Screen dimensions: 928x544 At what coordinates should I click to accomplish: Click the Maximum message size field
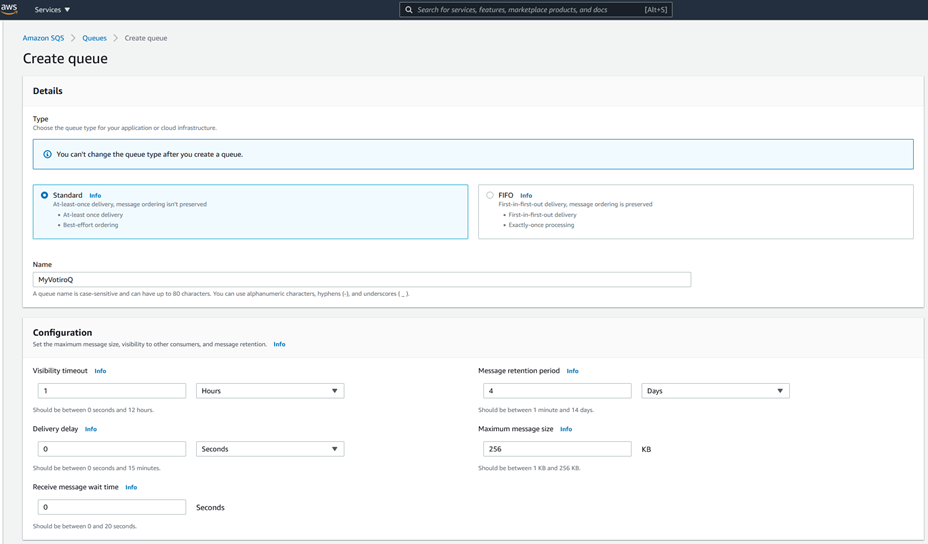click(x=557, y=449)
